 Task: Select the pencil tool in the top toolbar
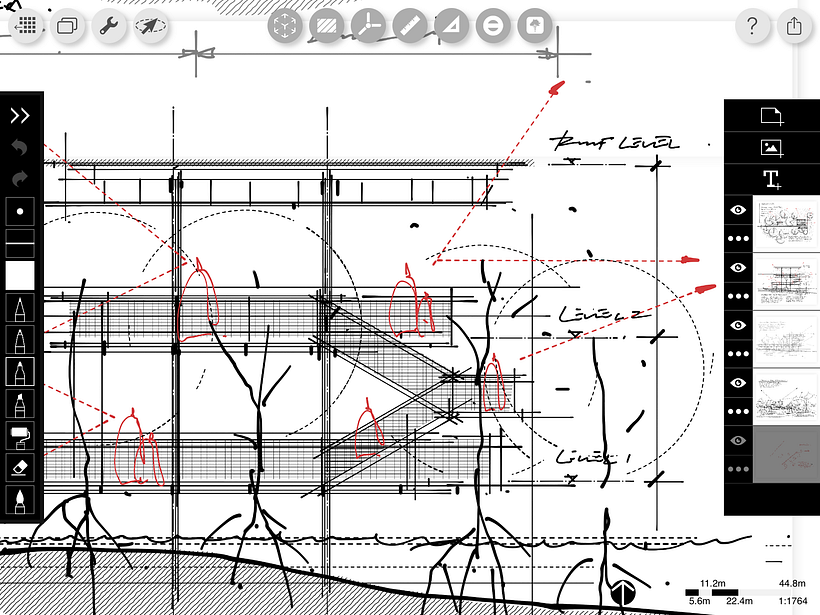410,26
